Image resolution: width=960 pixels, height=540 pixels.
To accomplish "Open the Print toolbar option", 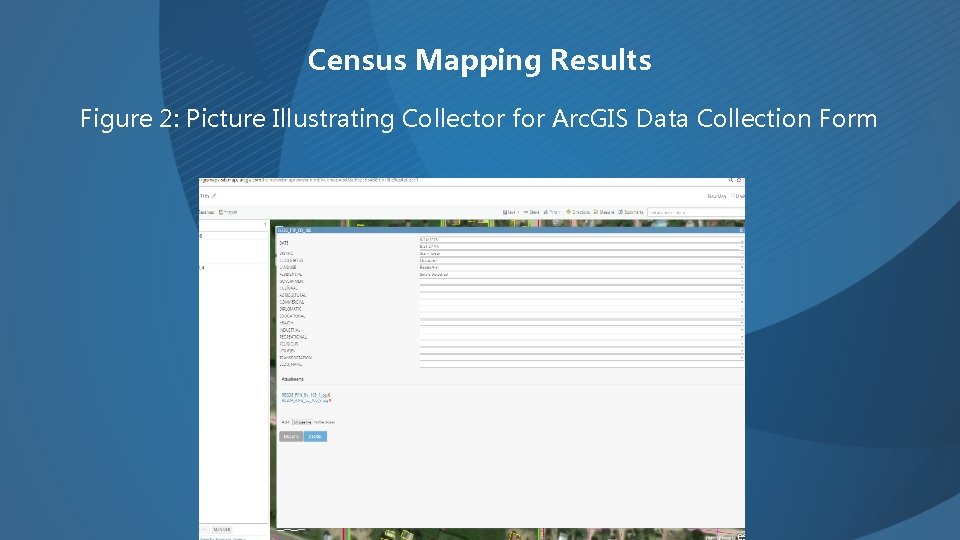I will (x=552, y=212).
